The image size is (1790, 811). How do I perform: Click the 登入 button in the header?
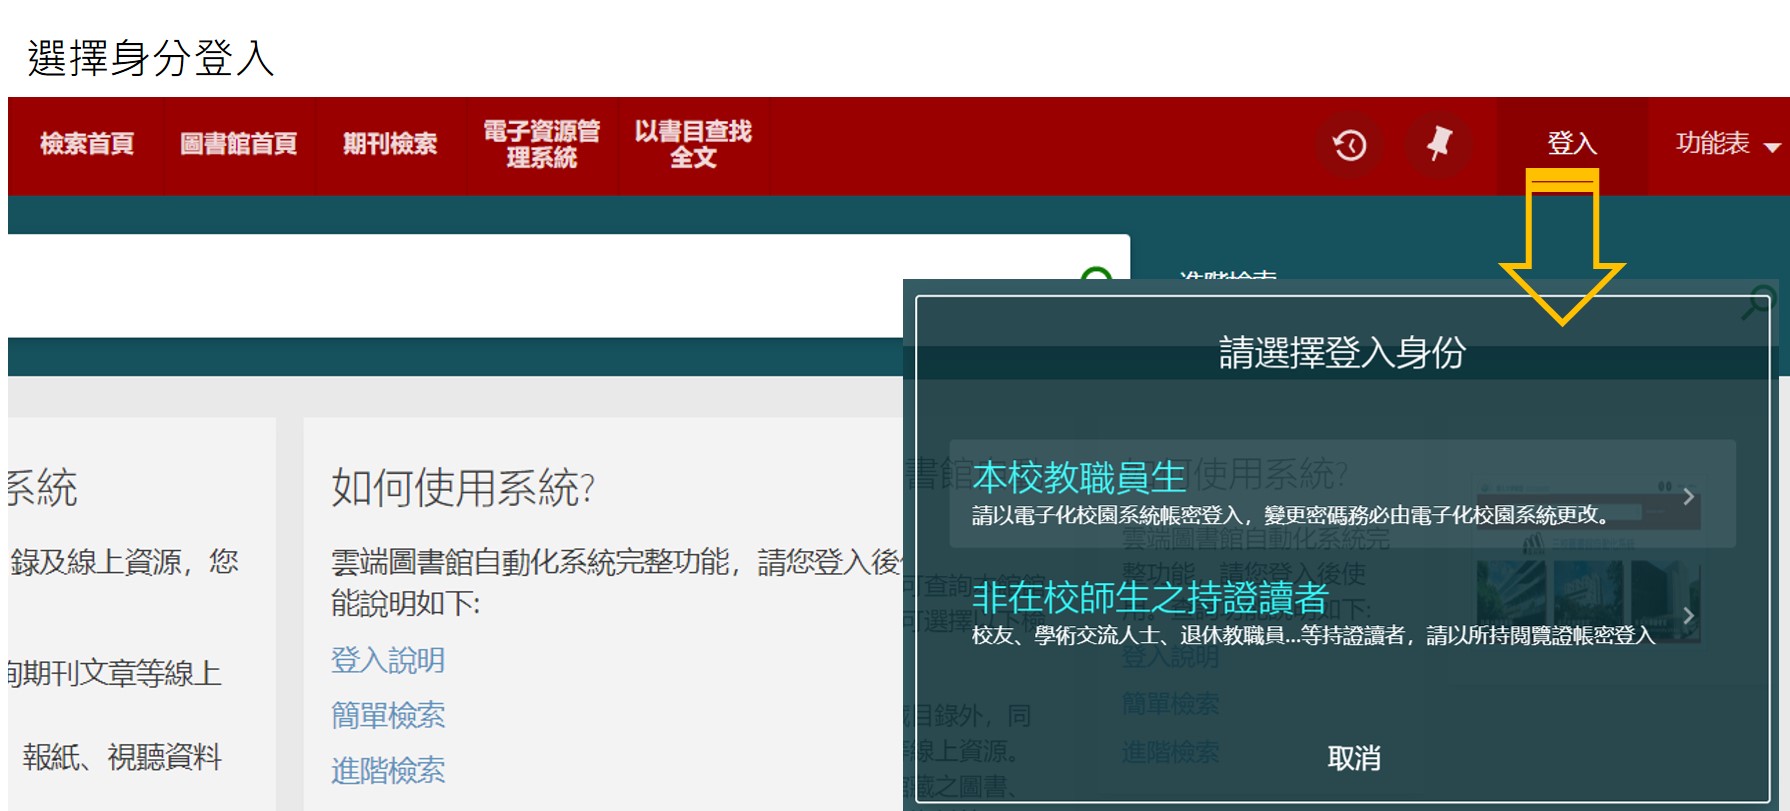click(x=1572, y=145)
